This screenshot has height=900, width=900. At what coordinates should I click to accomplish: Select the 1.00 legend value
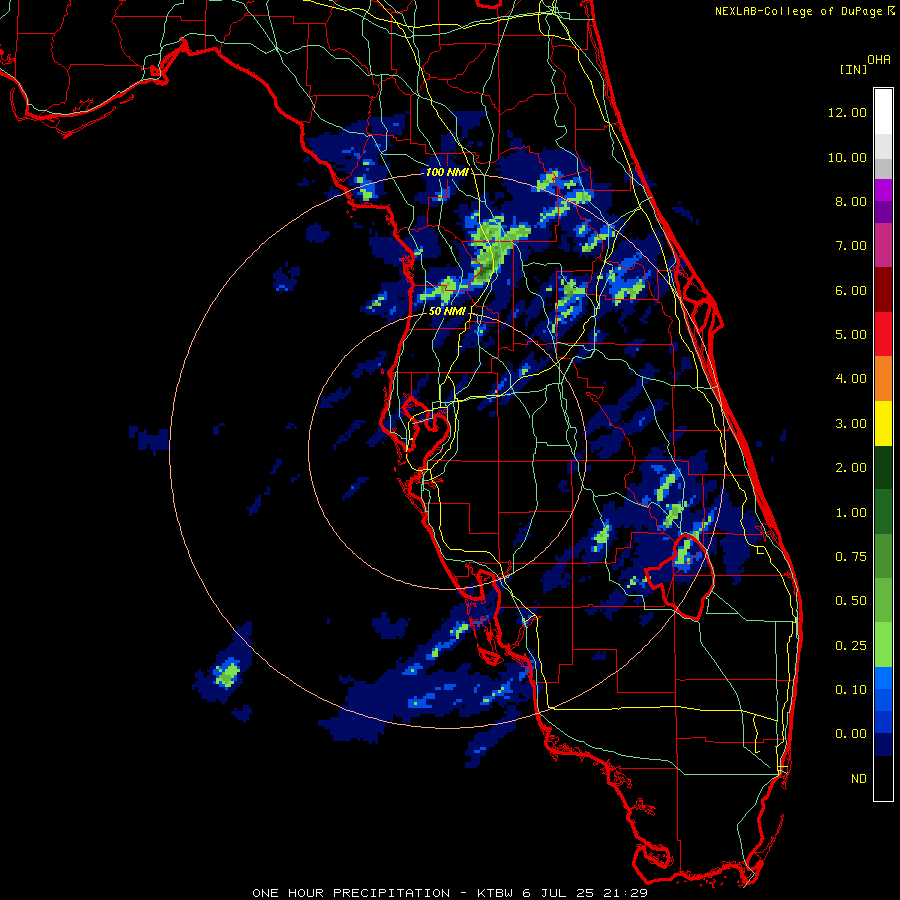click(x=850, y=513)
